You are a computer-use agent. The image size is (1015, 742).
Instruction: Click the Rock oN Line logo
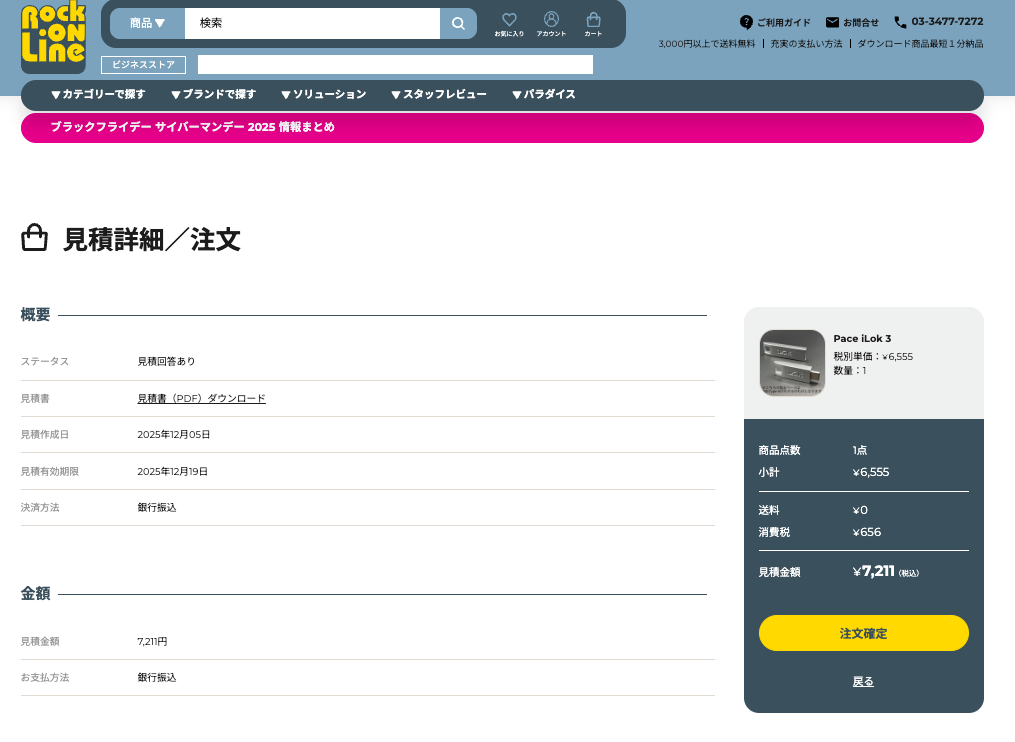coord(53,37)
